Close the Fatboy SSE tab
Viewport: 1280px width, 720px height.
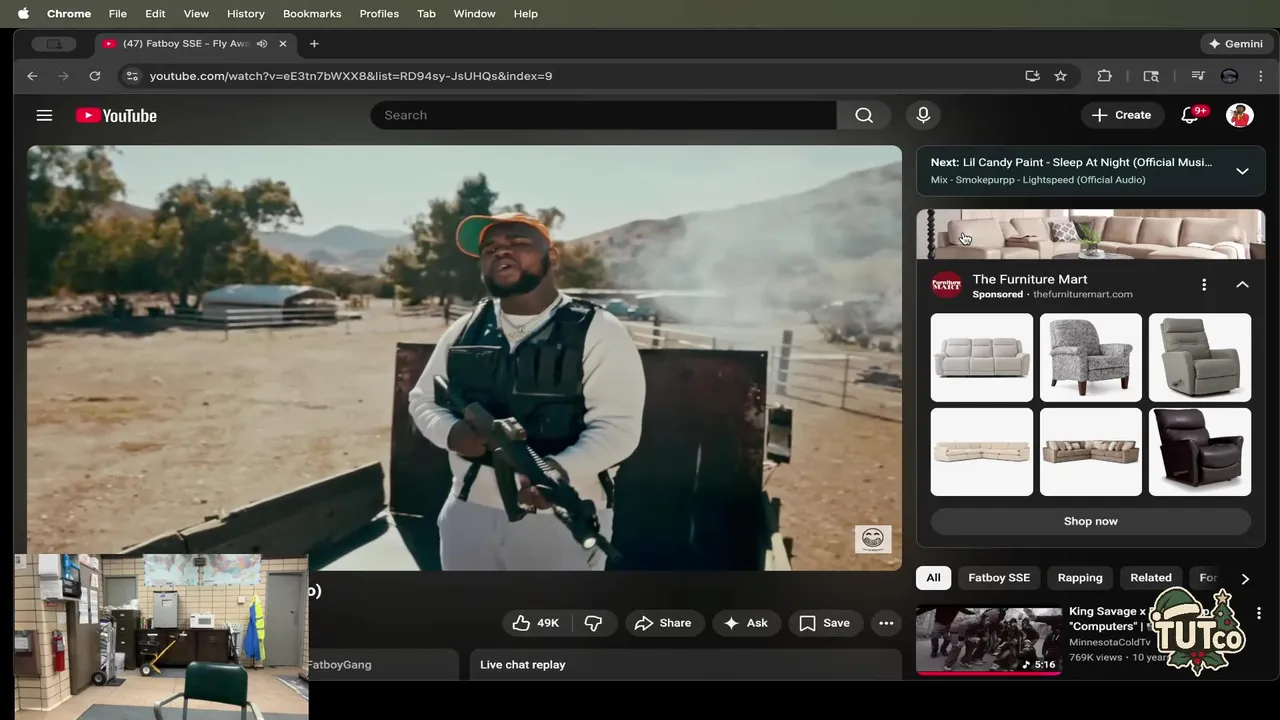tap(283, 44)
